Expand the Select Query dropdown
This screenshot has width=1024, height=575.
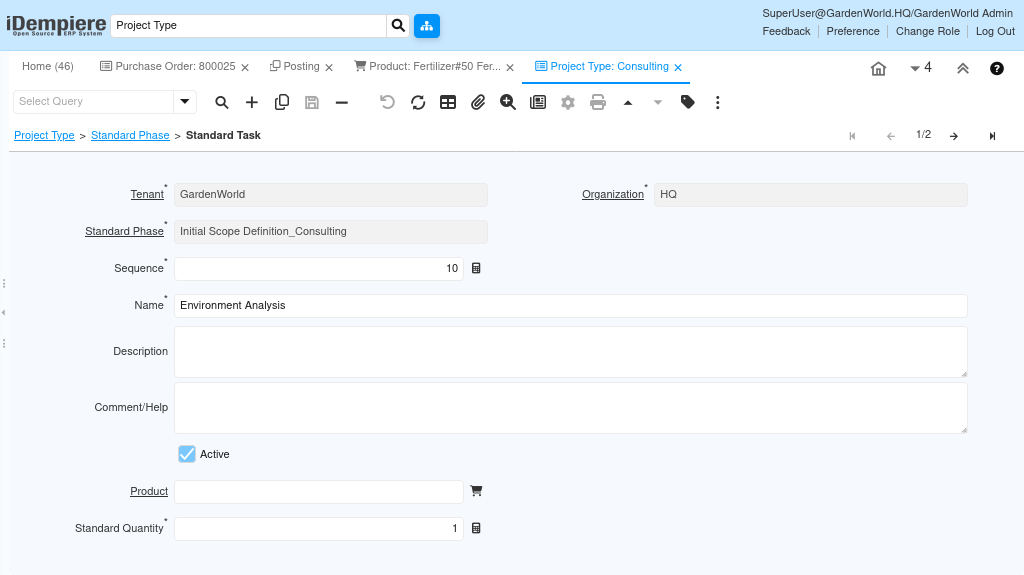(x=184, y=101)
